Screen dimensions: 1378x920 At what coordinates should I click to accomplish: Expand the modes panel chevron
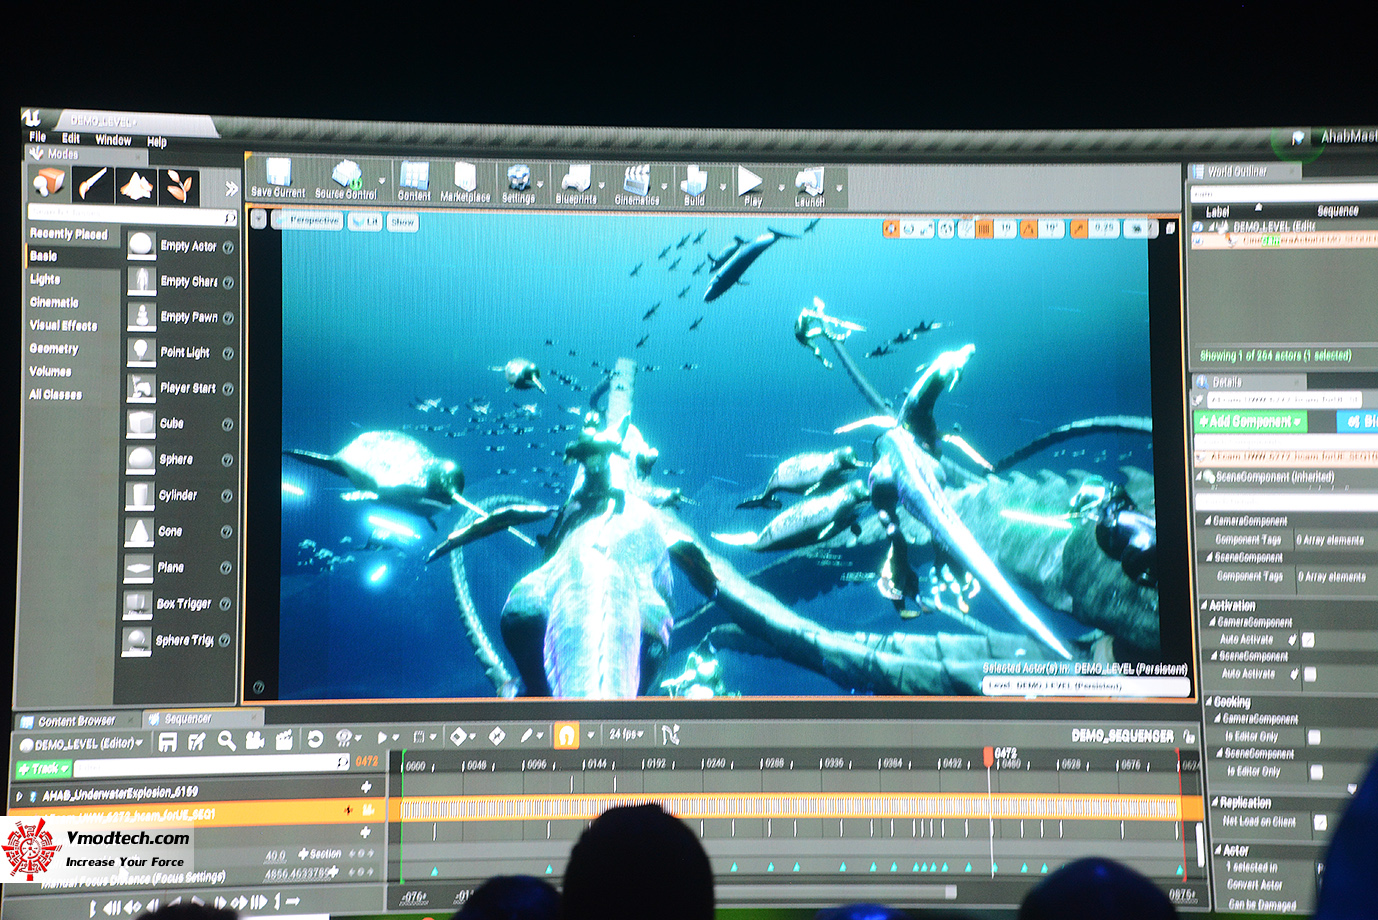pos(232,188)
